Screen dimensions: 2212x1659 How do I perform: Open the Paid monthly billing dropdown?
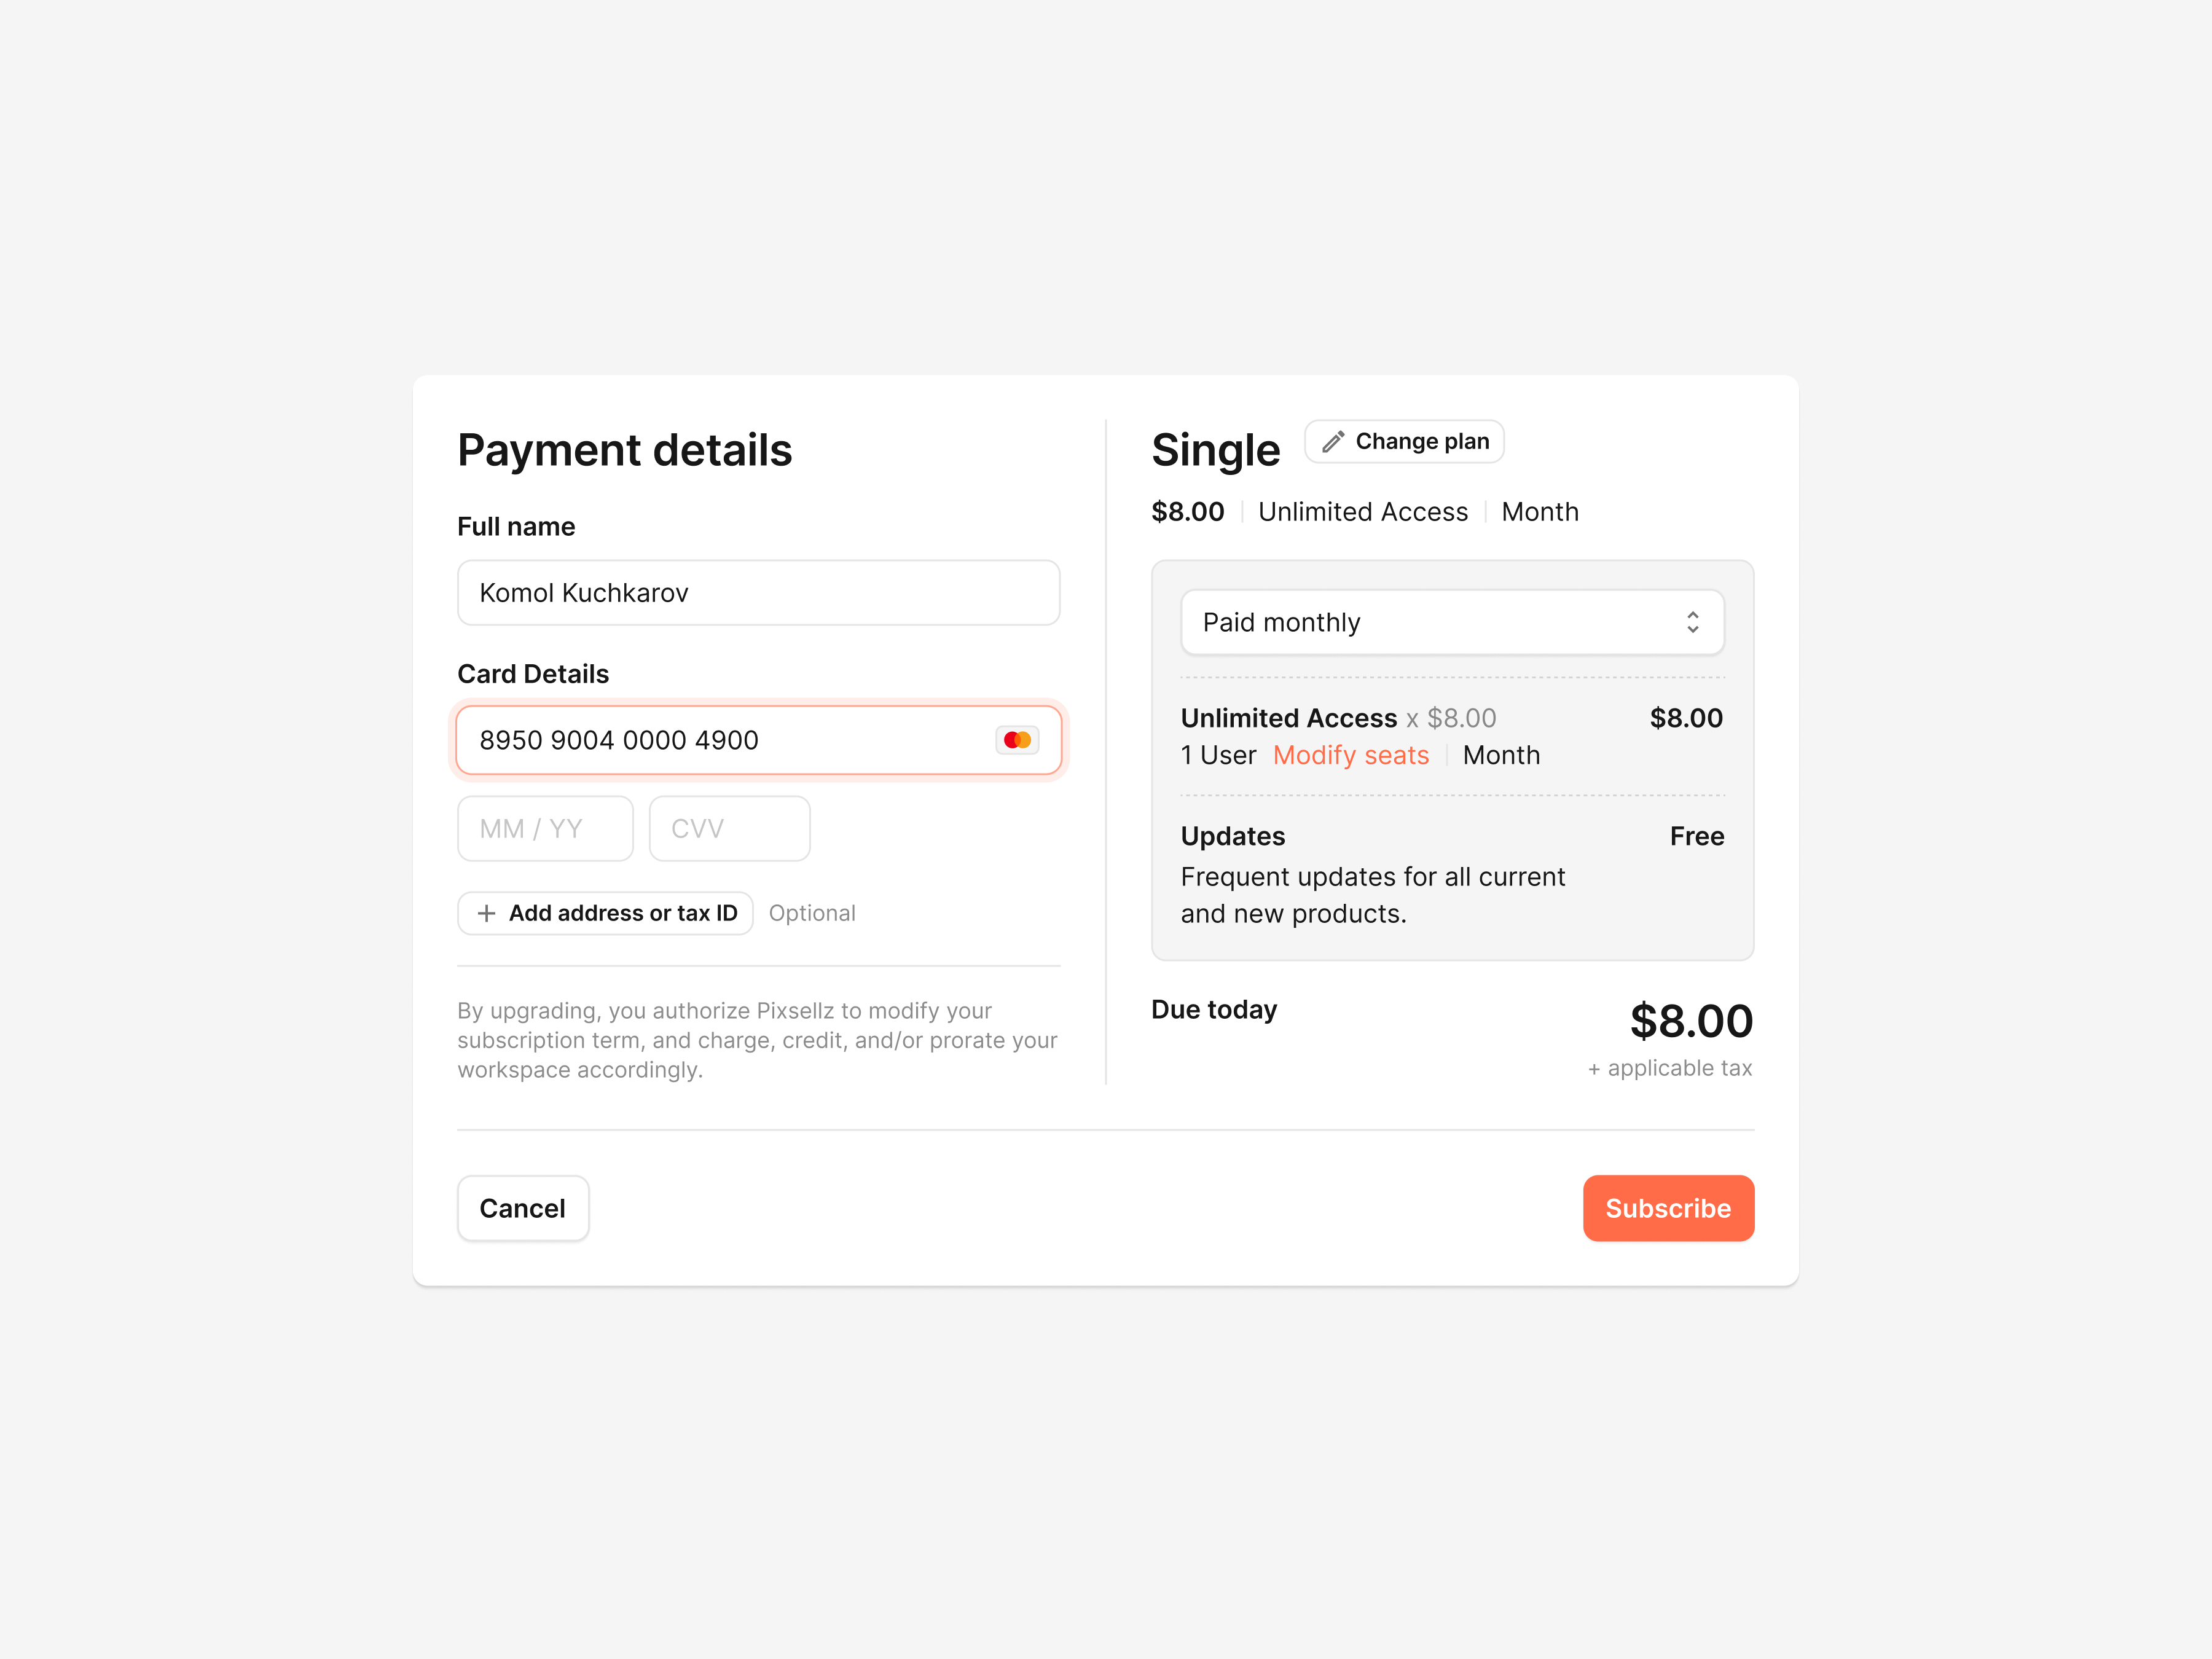pyautogui.click(x=1451, y=622)
